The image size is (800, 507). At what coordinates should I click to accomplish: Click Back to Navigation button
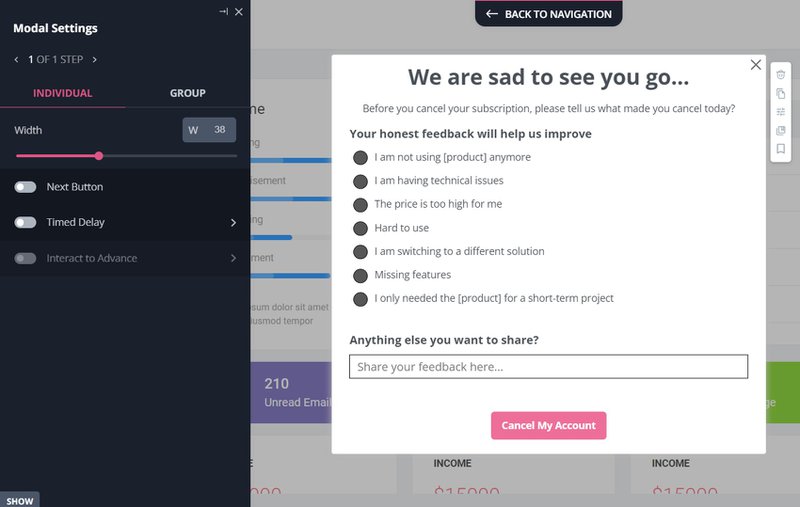(x=548, y=14)
